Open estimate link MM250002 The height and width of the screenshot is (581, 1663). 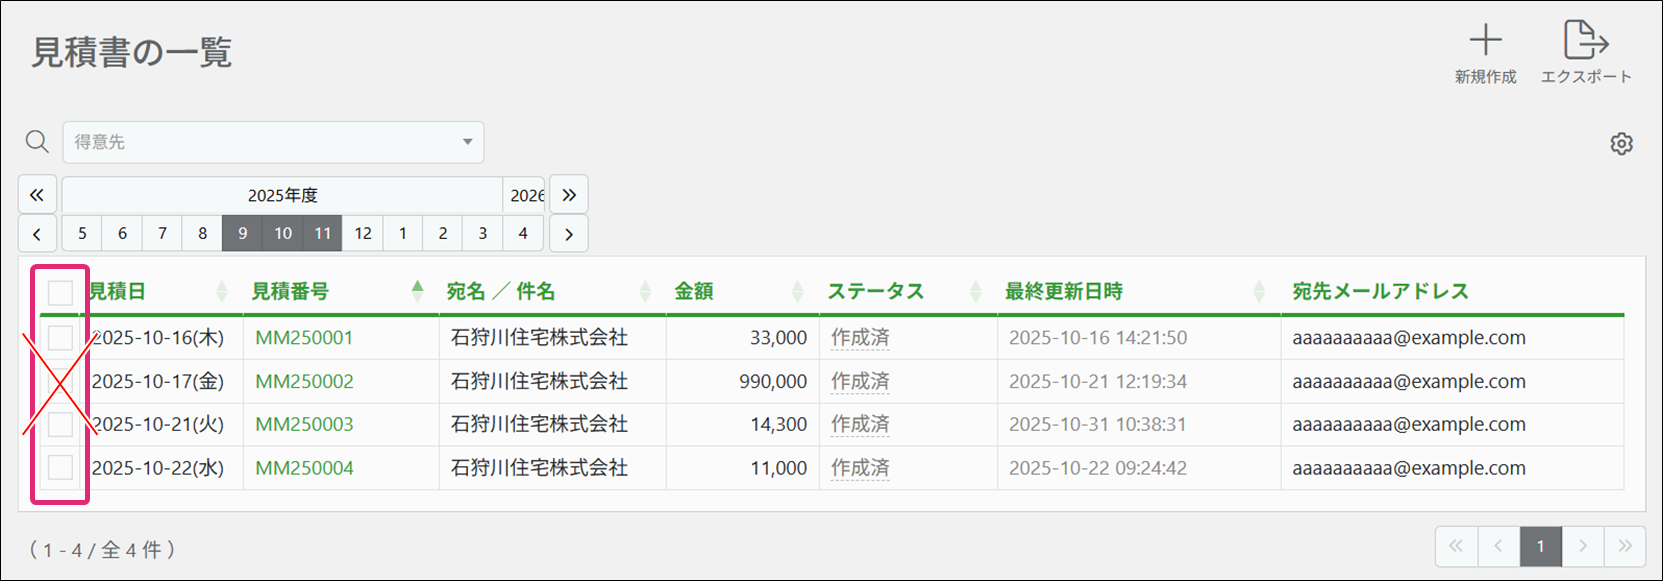[304, 381]
